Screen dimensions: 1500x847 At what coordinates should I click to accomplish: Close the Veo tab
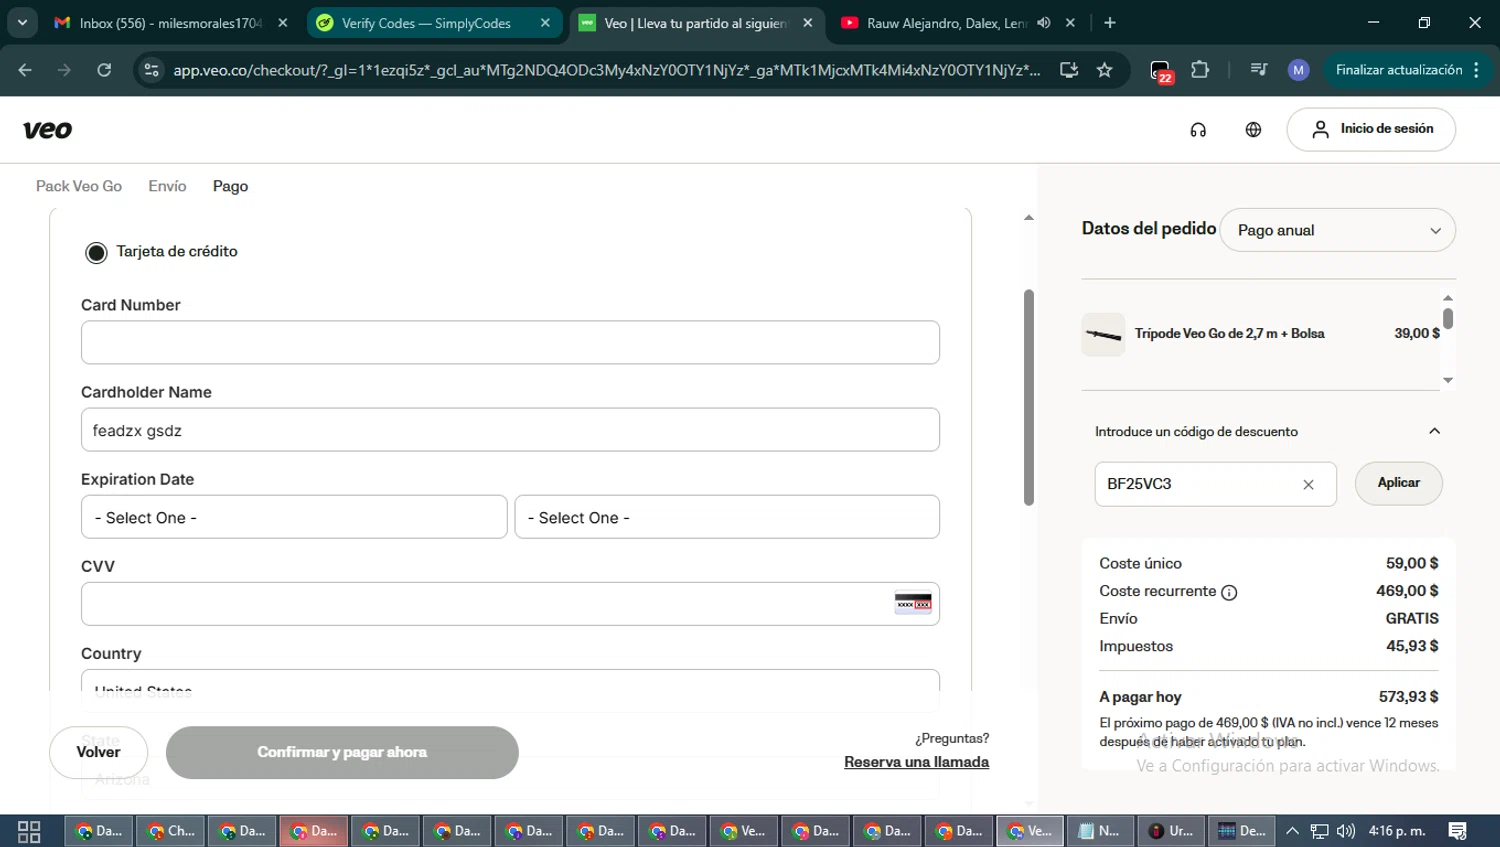coord(808,23)
